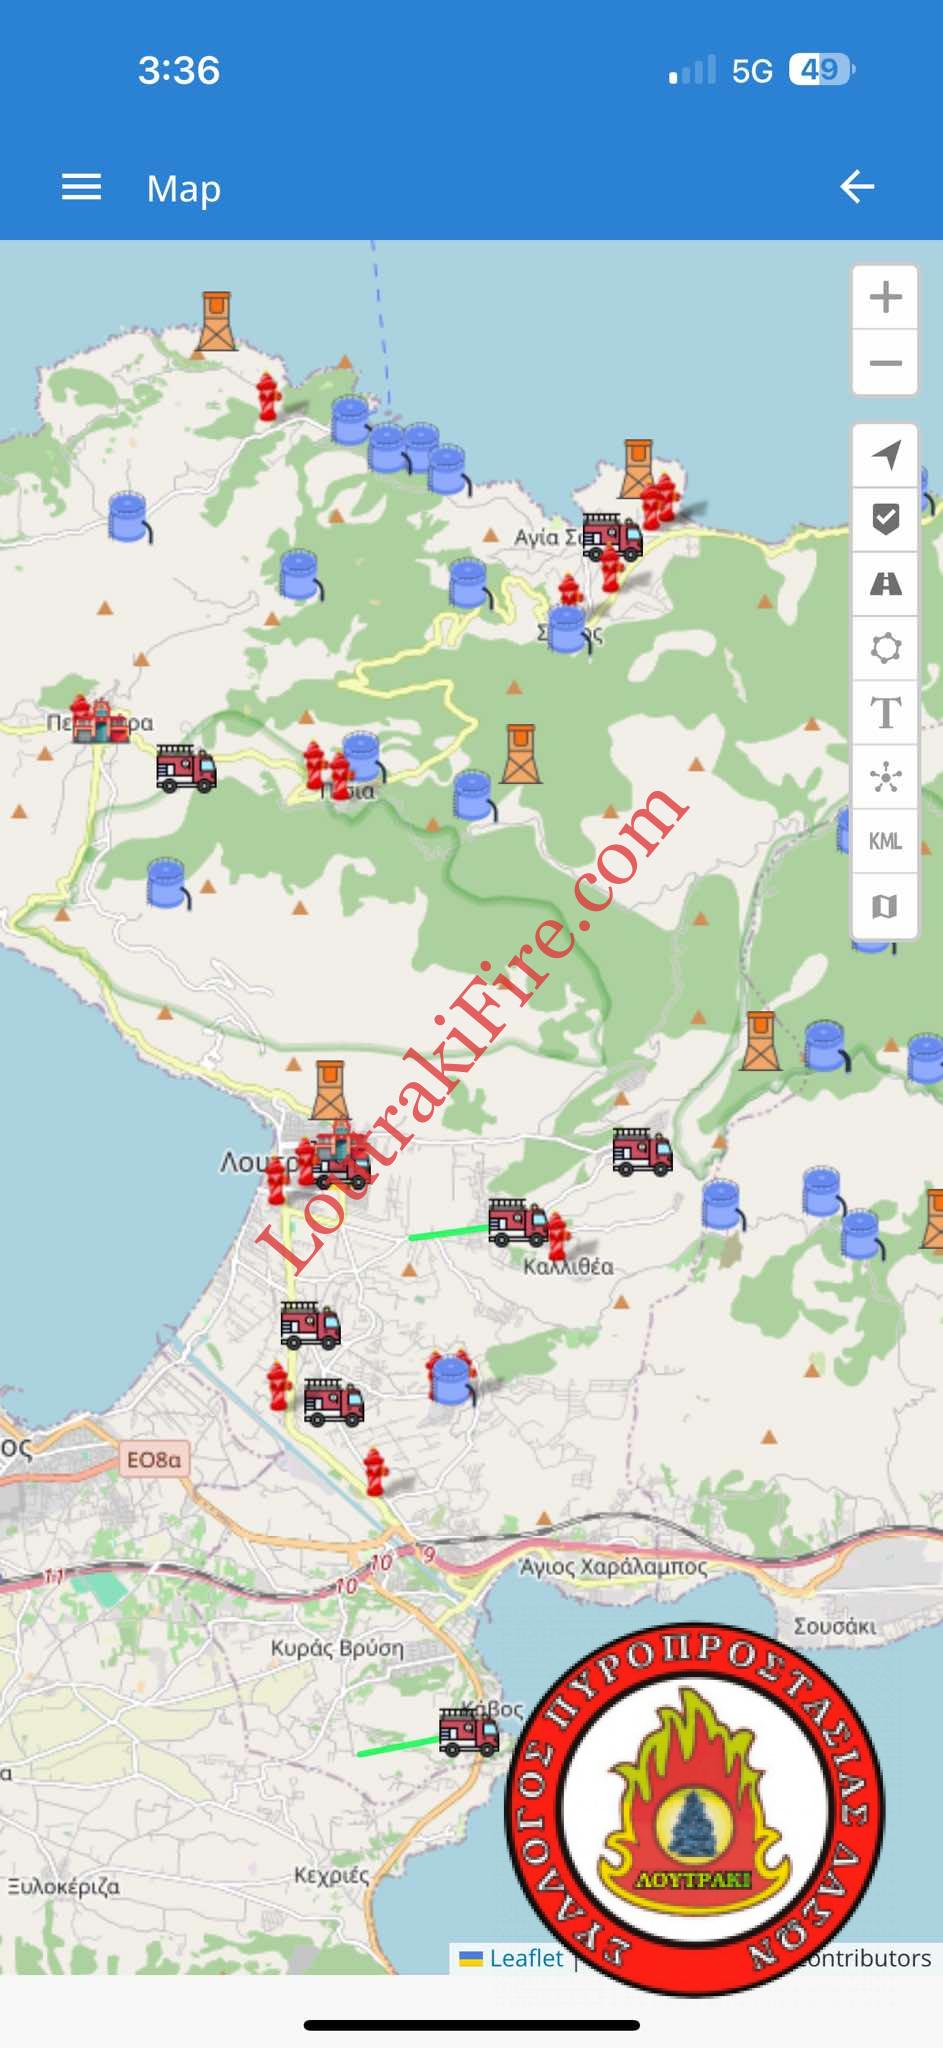Open the map layers icon

pos(885,906)
